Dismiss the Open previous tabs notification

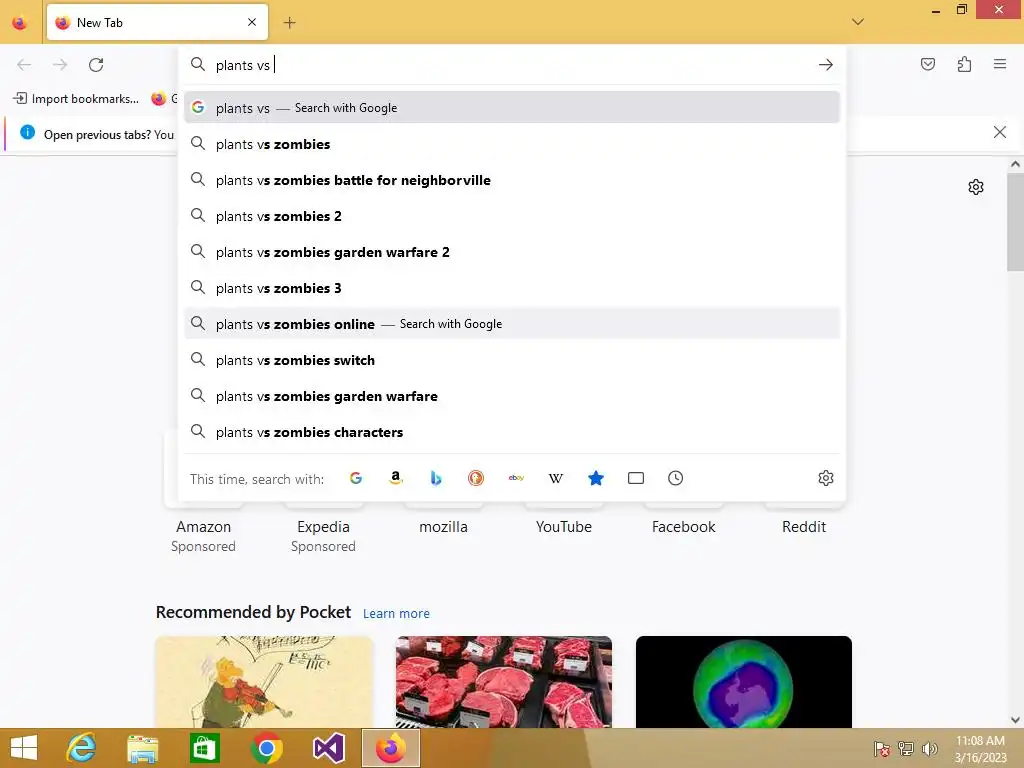[999, 133]
